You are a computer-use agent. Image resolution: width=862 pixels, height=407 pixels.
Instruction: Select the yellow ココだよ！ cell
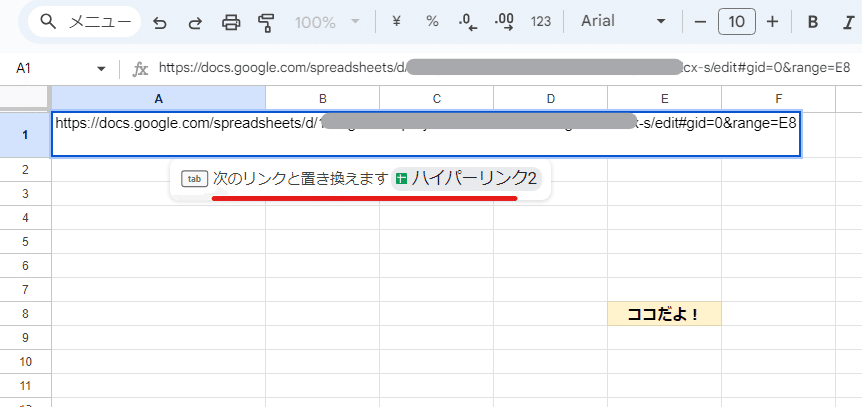pyautogui.click(x=664, y=314)
